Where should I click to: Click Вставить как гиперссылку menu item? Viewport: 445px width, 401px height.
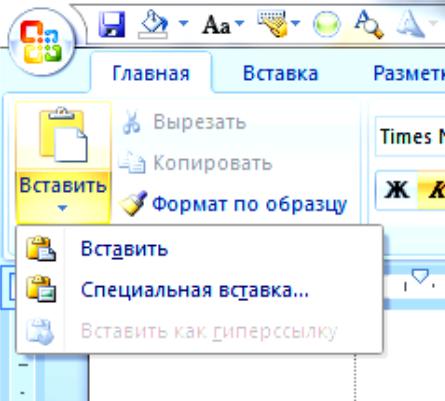point(199,331)
